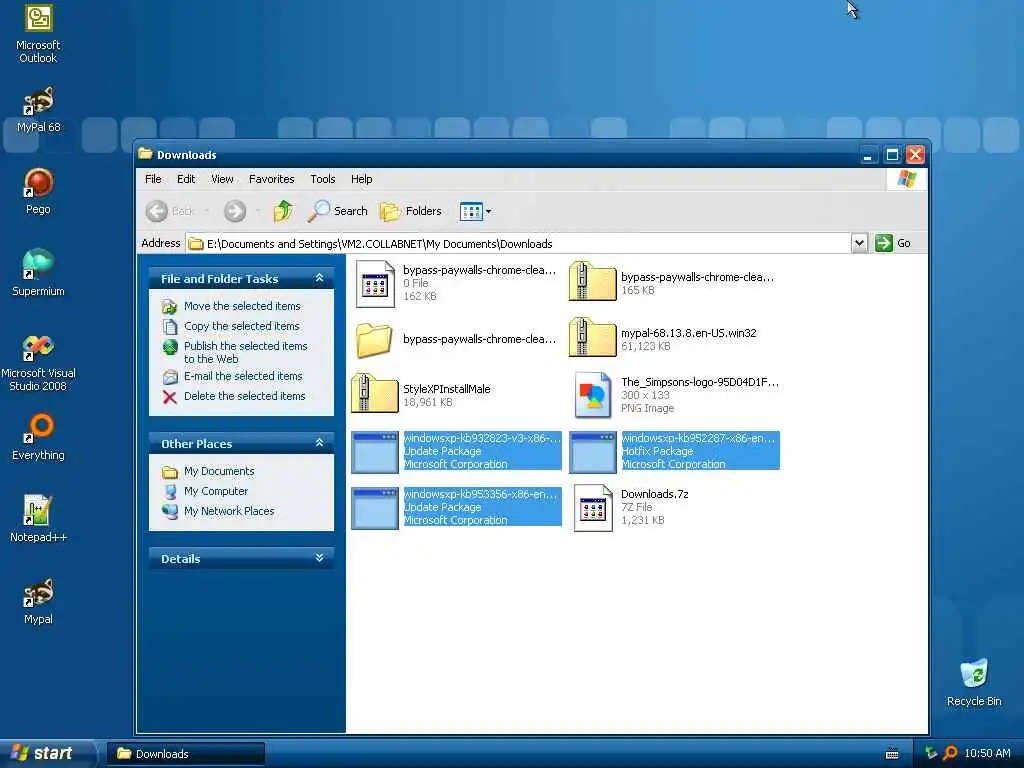Screen dimensions: 1024x768
Task: Select Microsoft Visual Studio 2008 shortcut
Action: click(38, 362)
